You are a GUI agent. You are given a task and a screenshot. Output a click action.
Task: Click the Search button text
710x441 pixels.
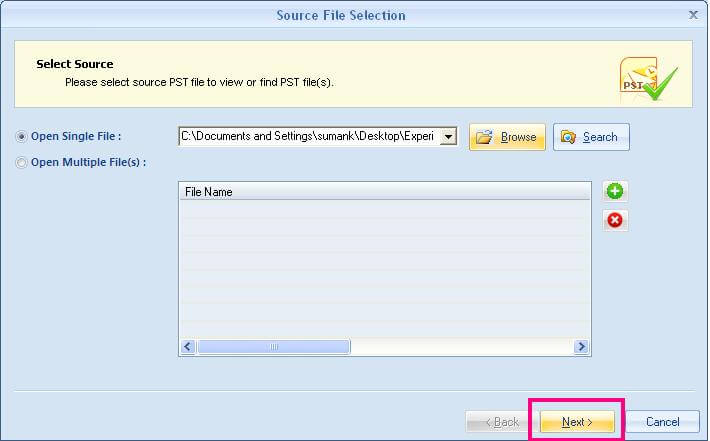tap(600, 137)
